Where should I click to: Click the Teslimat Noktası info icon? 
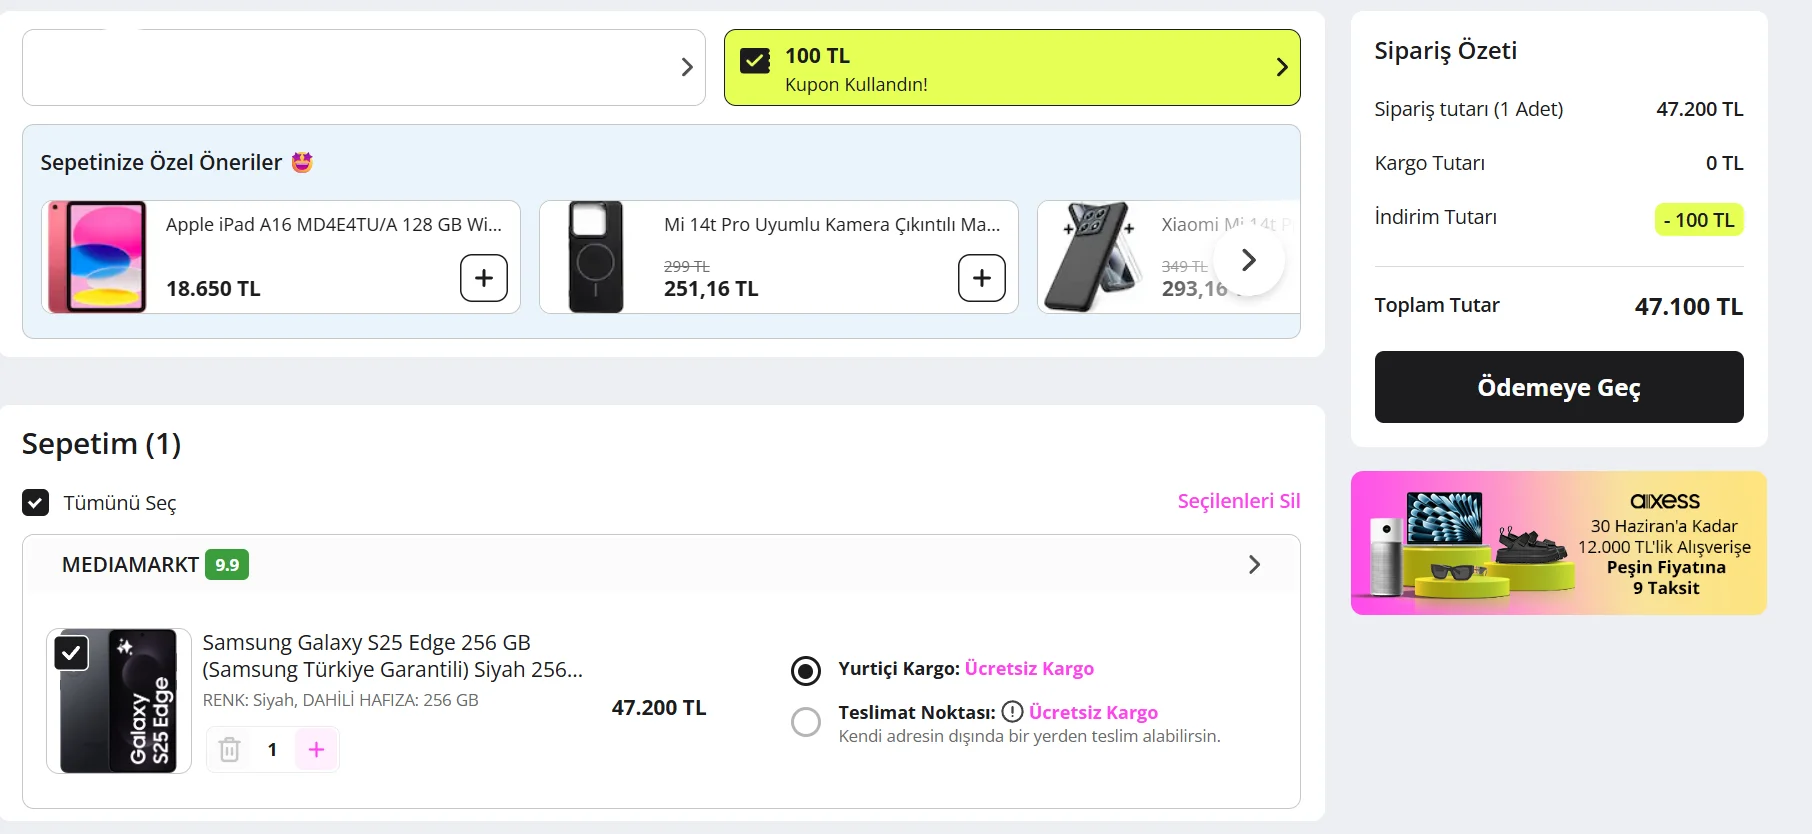pos(1012,712)
